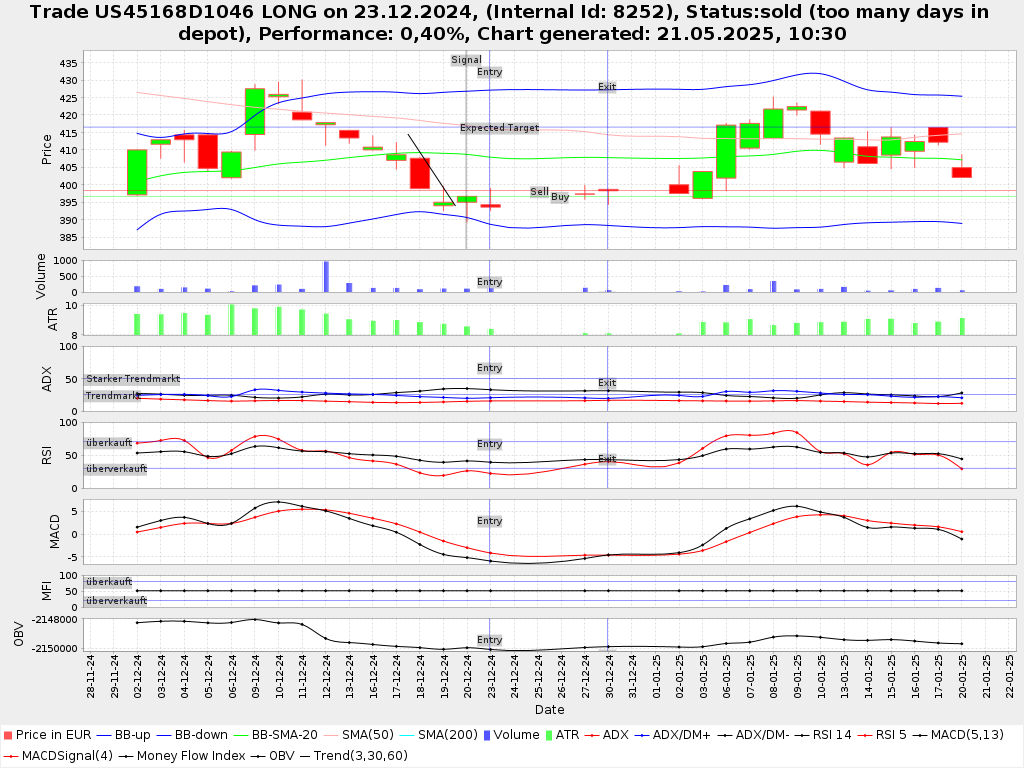The height and width of the screenshot is (768, 1024).
Task: Click the MACDSignal(4) legend entry
Action: [x=55, y=754]
